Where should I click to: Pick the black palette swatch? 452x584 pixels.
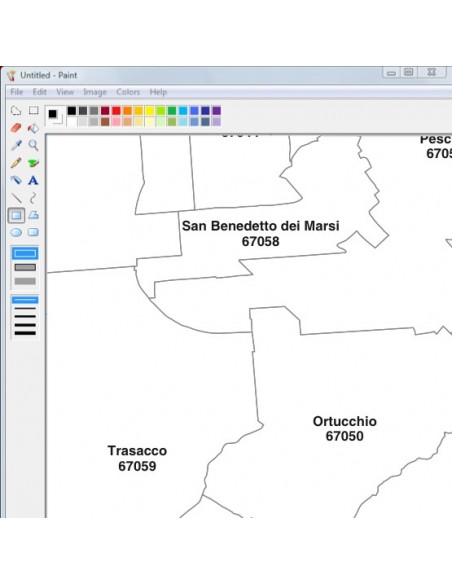pos(71,111)
